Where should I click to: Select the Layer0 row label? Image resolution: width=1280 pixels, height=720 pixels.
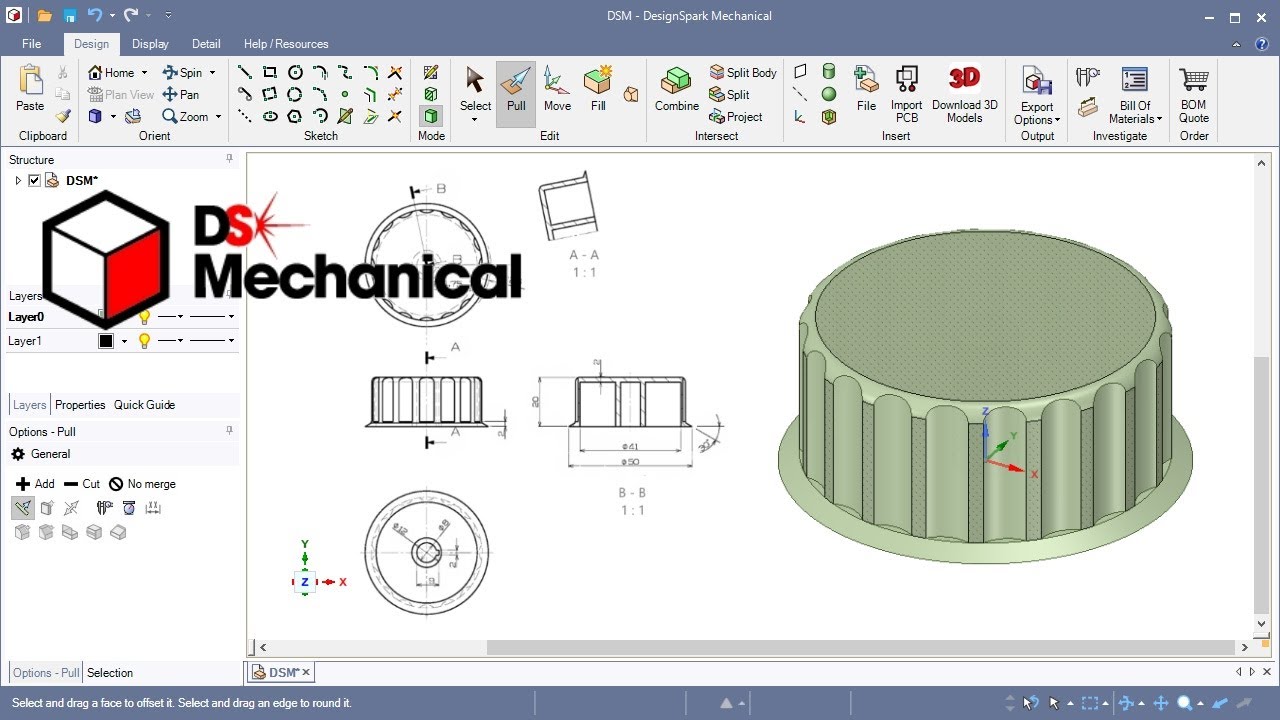click(26, 317)
